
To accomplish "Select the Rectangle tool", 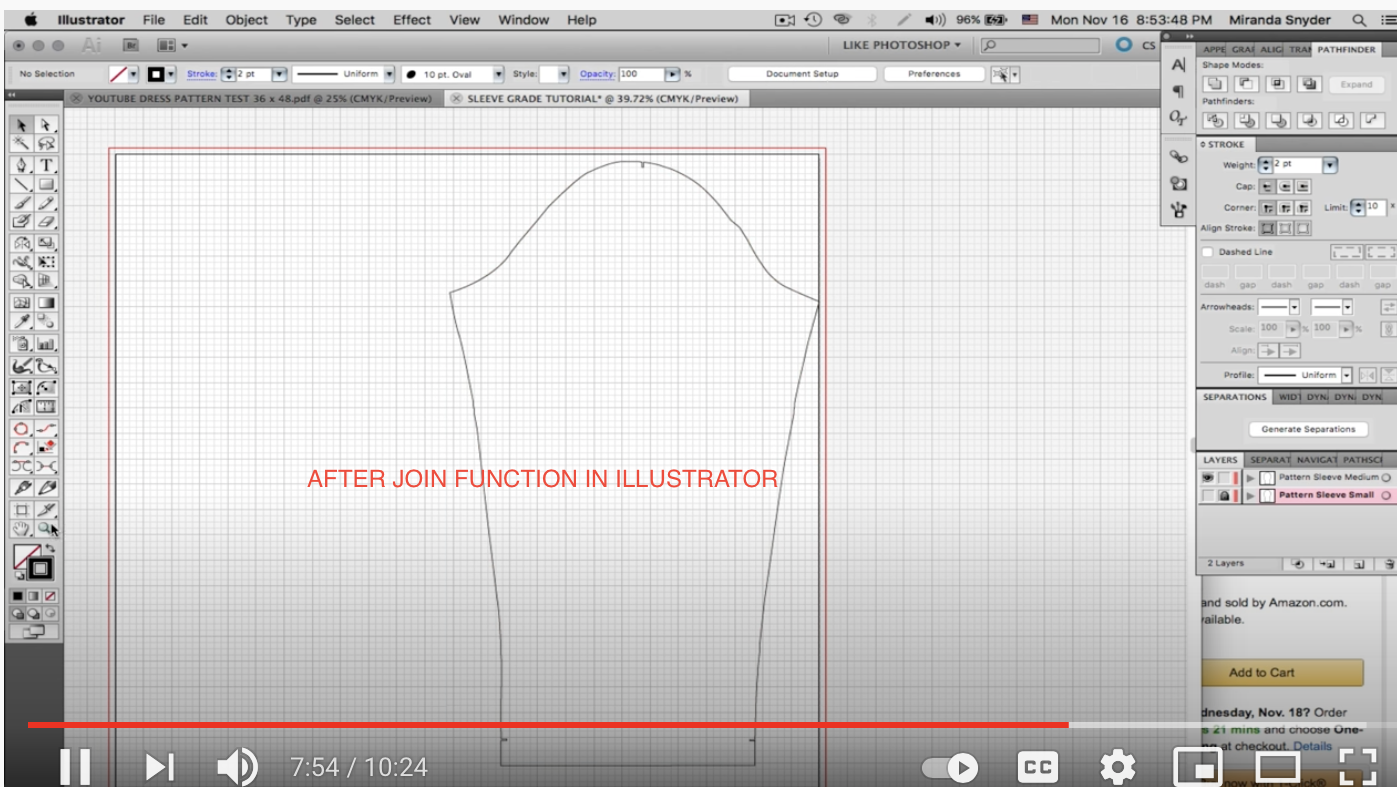I will pyautogui.click(x=47, y=184).
